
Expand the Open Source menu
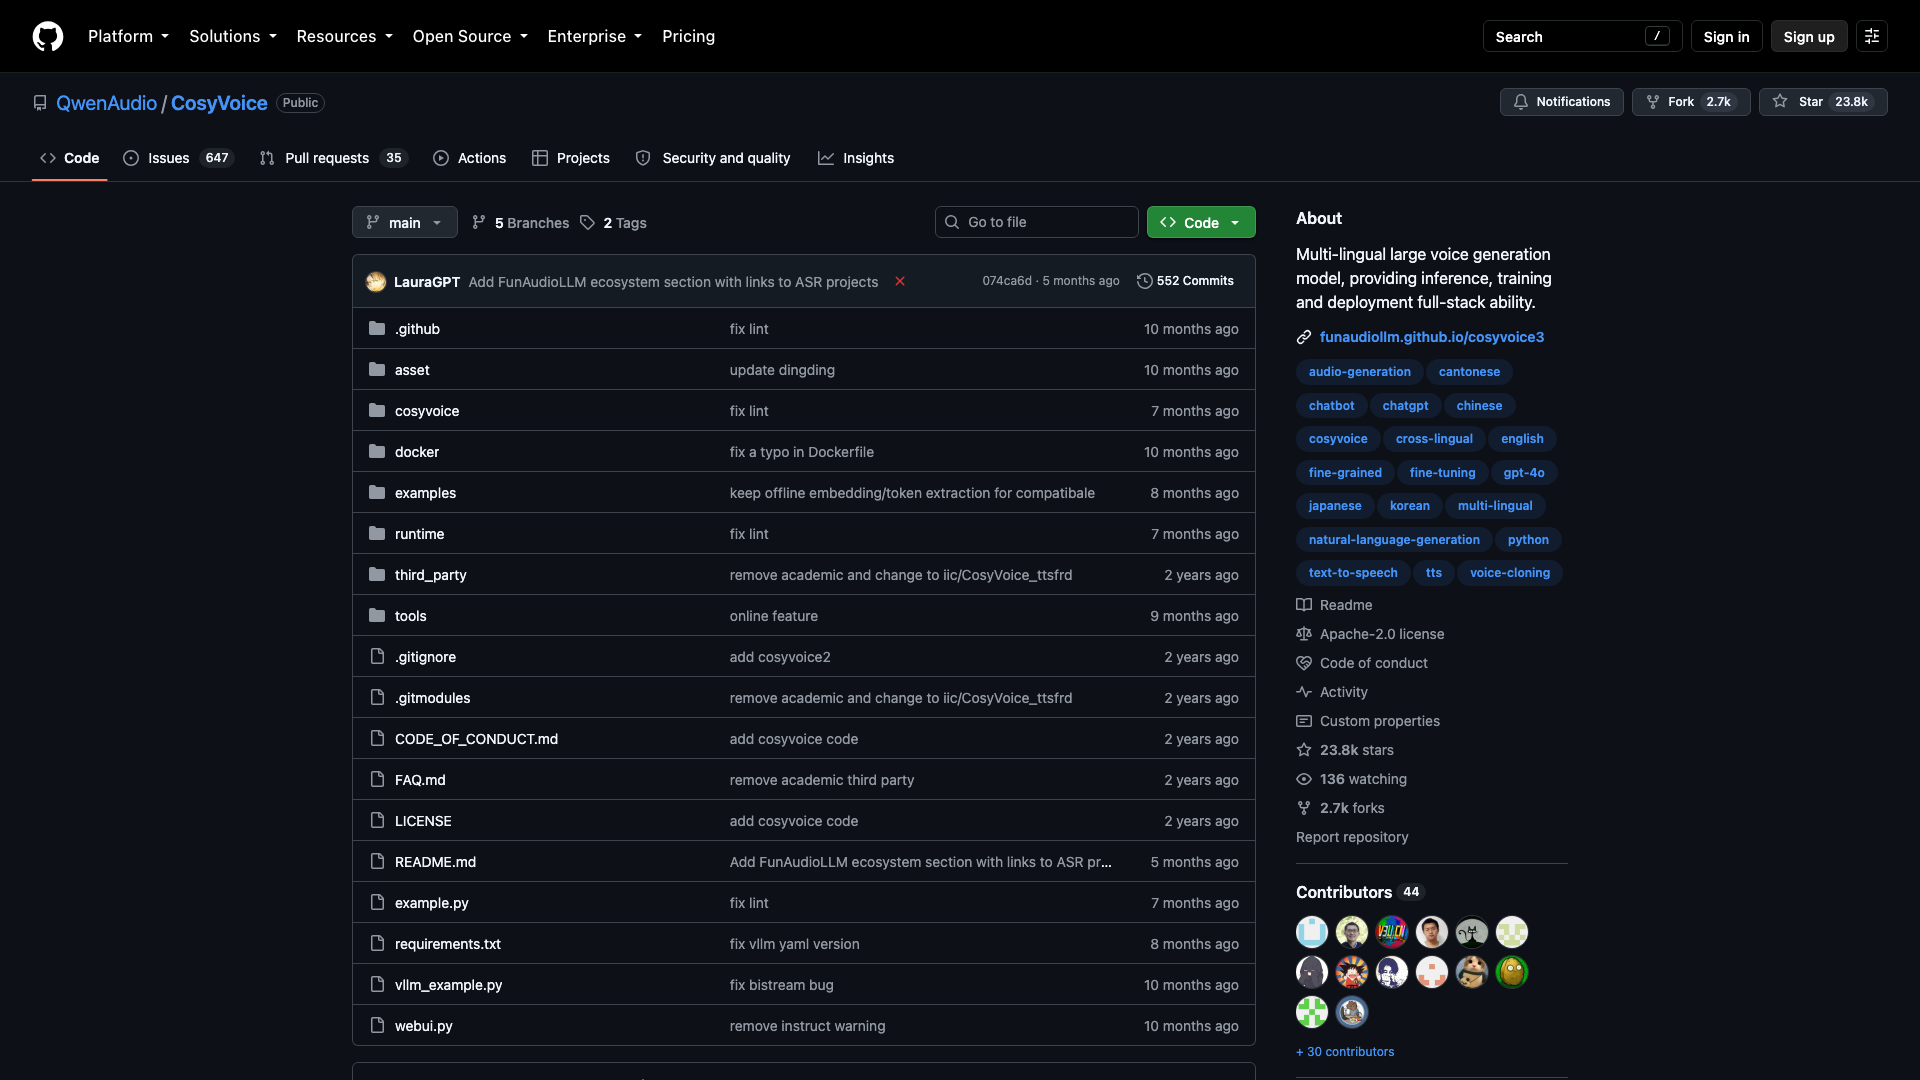pyautogui.click(x=470, y=36)
